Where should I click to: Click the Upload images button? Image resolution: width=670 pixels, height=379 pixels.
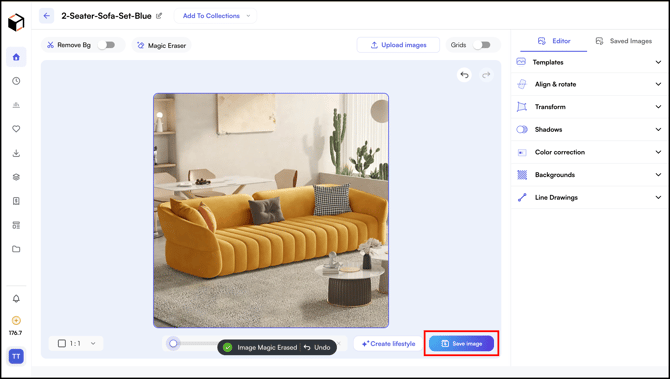click(398, 45)
